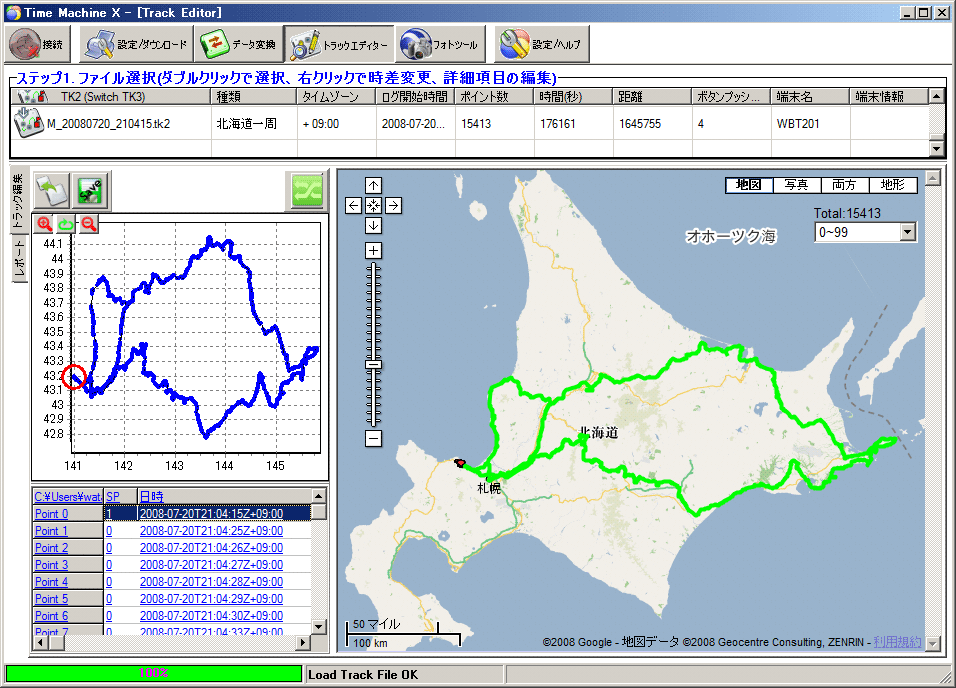The width and height of the screenshot is (956, 688).
Task: Click the タイムゾーン column header
Action: [x=337, y=96]
